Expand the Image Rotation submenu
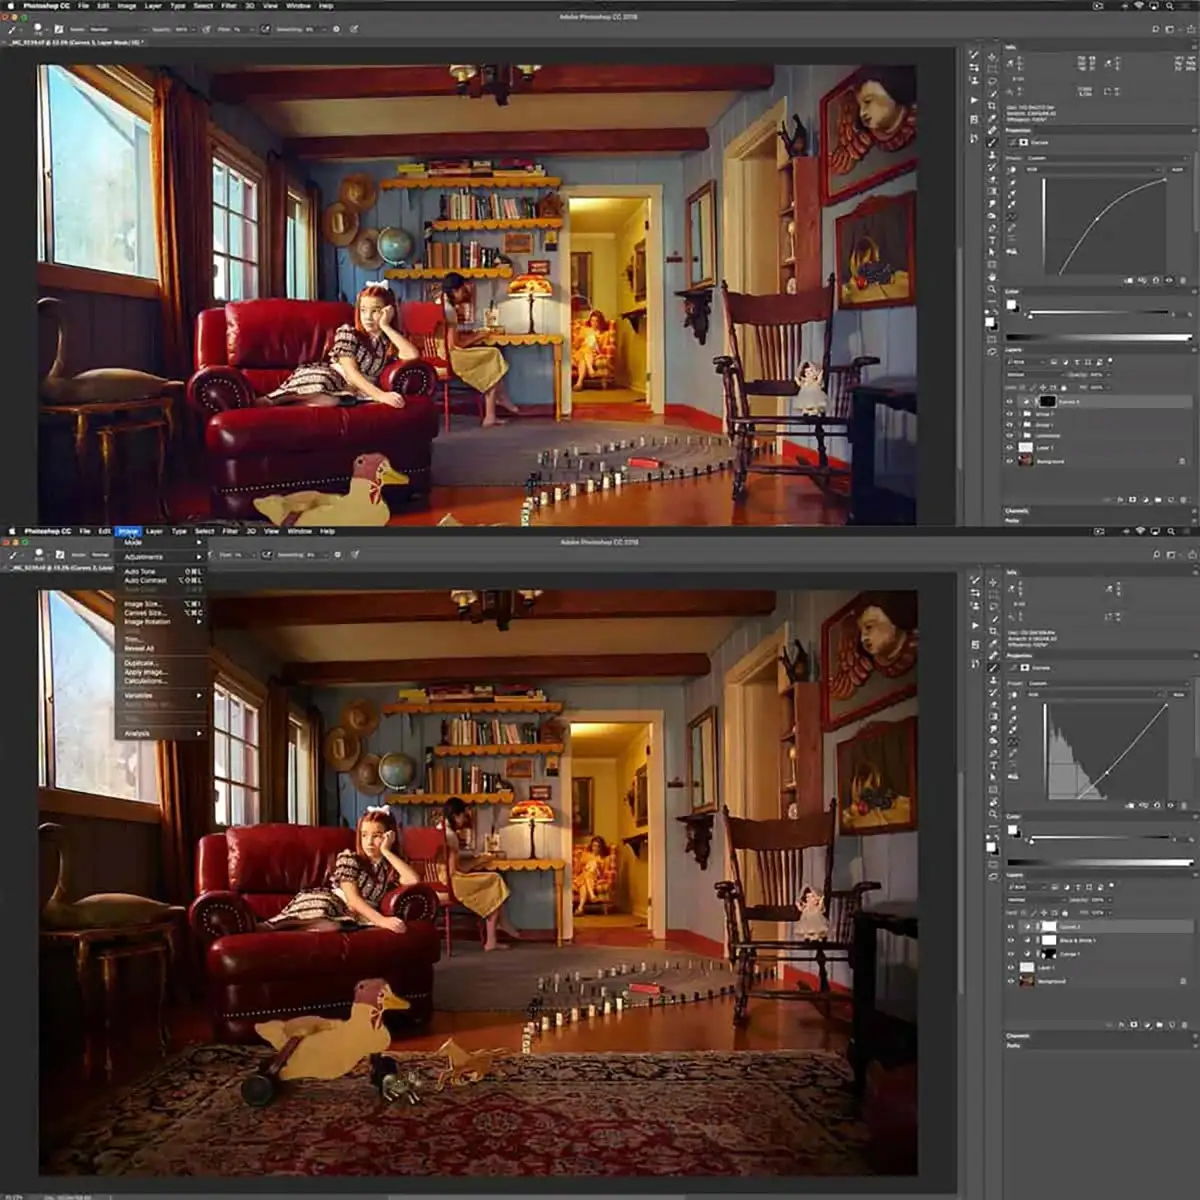Image resolution: width=1200 pixels, height=1200 pixels. (x=161, y=622)
